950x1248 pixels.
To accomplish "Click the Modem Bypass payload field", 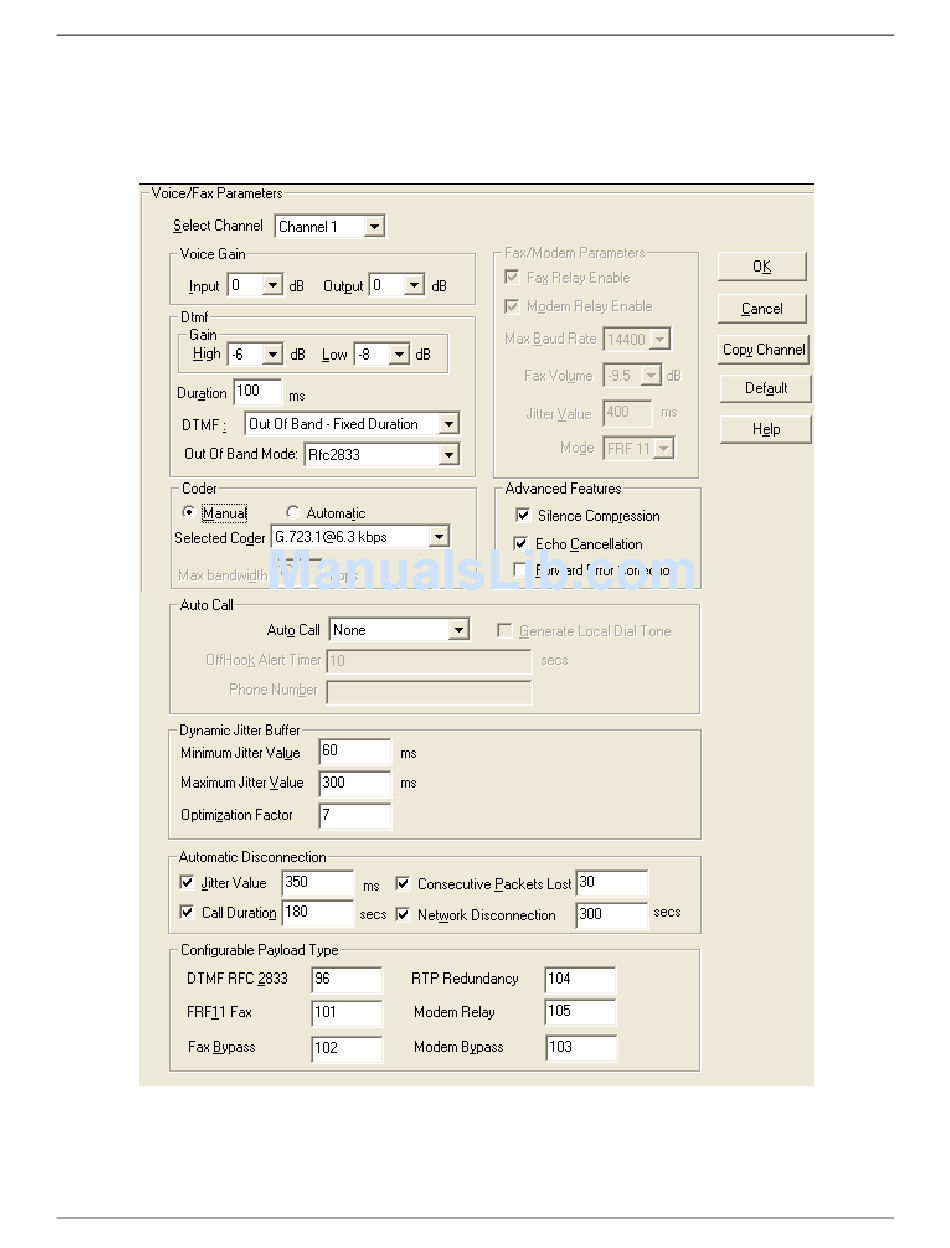I will point(582,1047).
